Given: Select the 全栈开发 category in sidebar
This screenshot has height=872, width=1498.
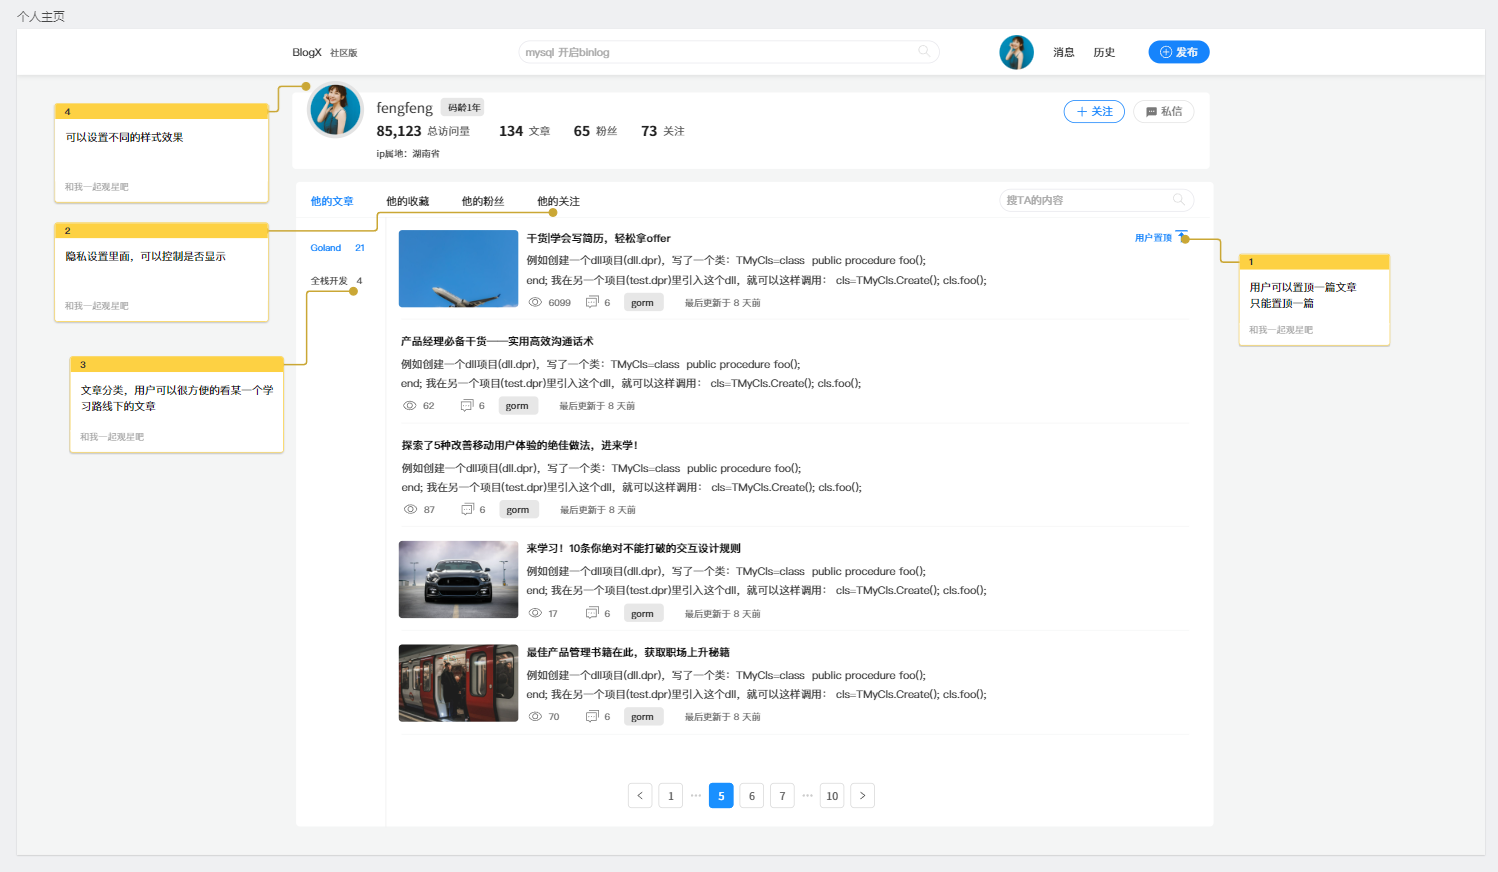Looking at the screenshot, I should tap(329, 281).
